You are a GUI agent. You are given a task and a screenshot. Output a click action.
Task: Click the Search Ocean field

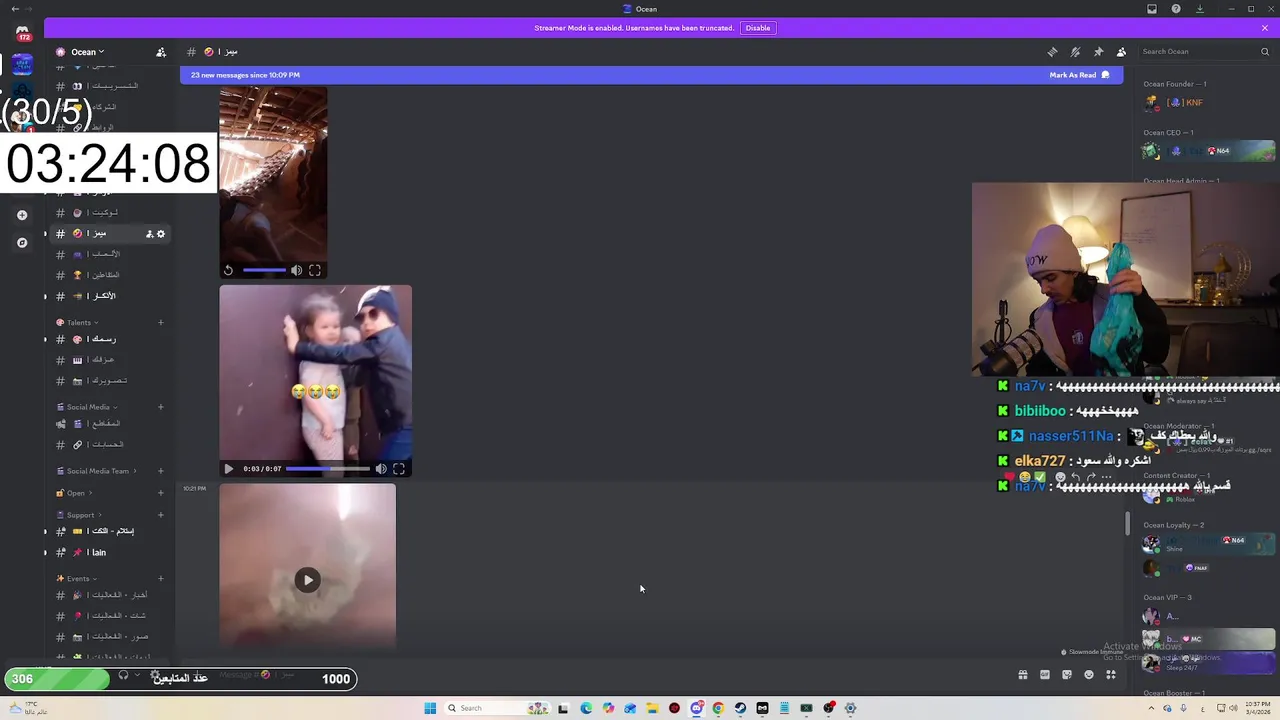point(1203,52)
